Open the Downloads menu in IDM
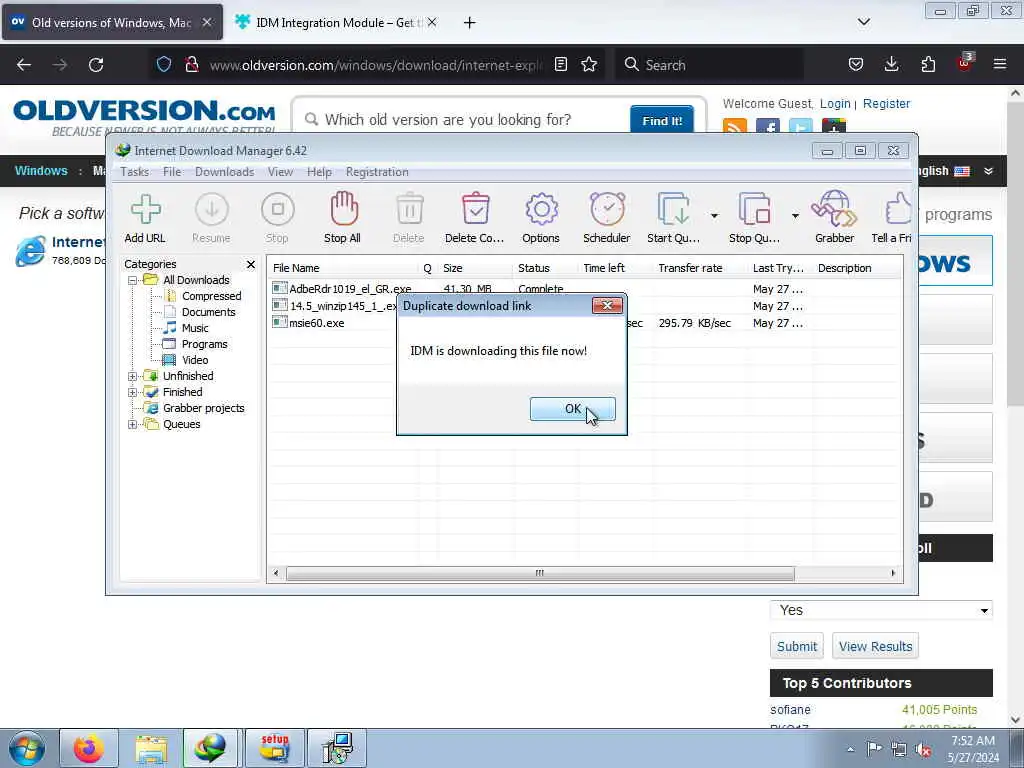The image size is (1024, 768). point(224,172)
